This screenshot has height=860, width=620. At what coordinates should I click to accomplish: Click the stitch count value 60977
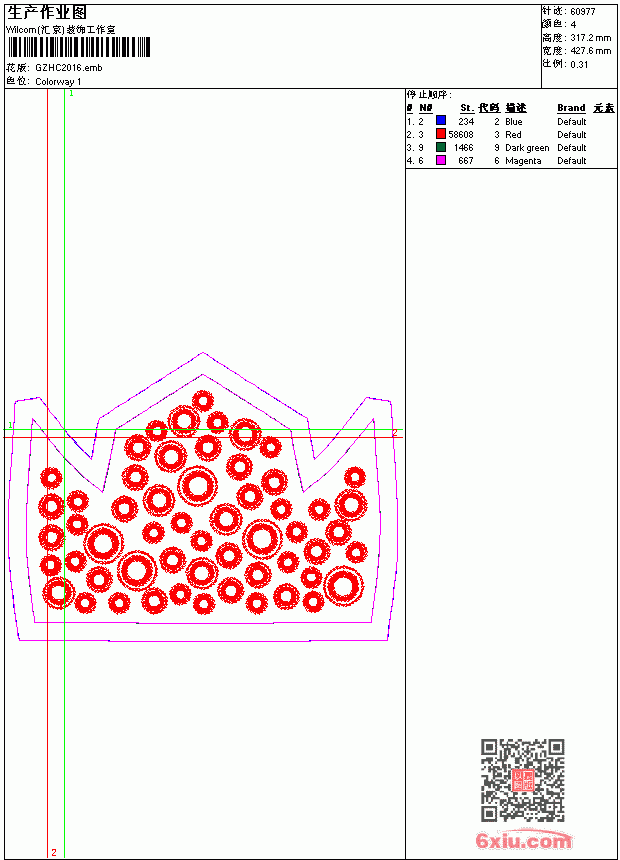[x=583, y=12]
